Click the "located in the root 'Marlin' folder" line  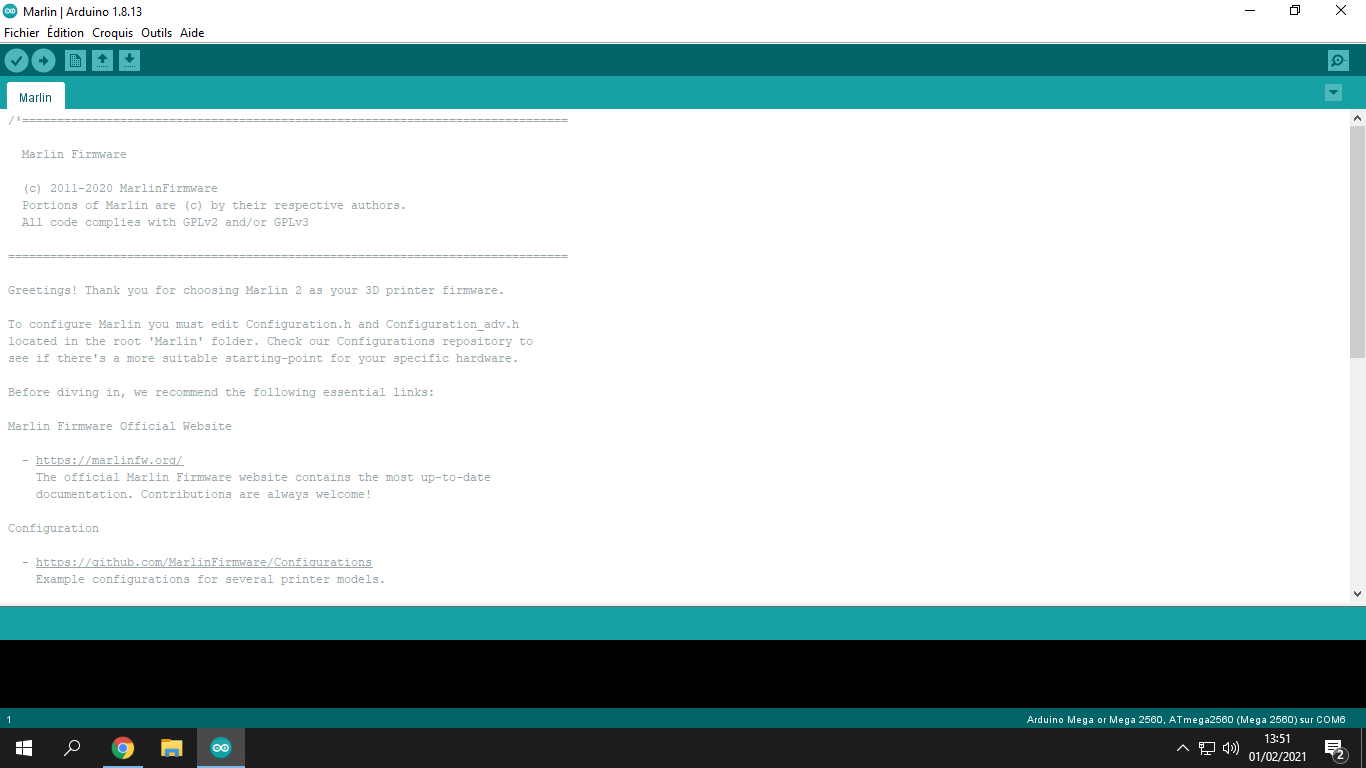pyautogui.click(x=270, y=341)
